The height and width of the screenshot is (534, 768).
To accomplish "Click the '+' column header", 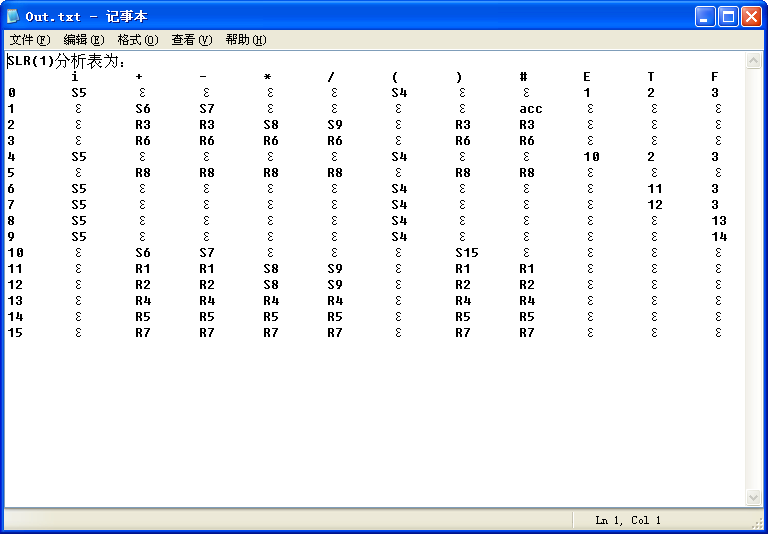I will [139, 77].
